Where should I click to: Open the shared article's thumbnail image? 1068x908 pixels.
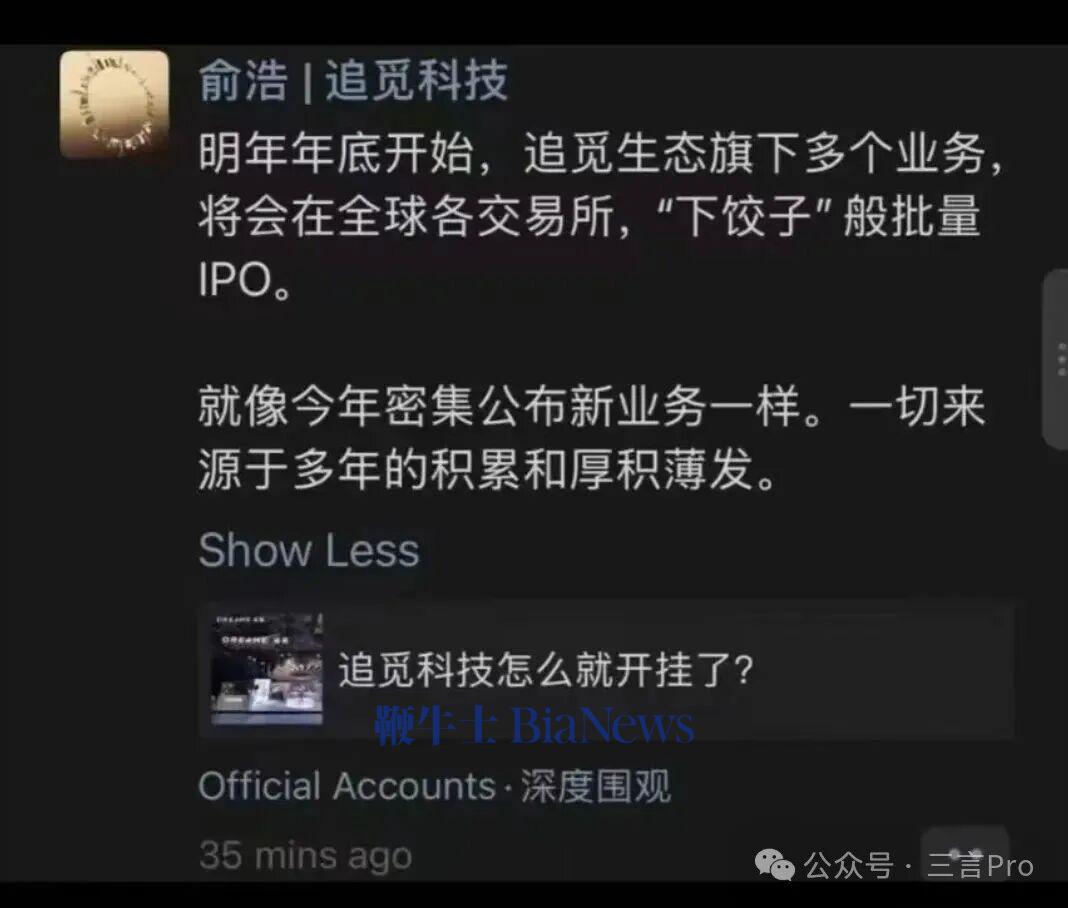tap(267, 668)
